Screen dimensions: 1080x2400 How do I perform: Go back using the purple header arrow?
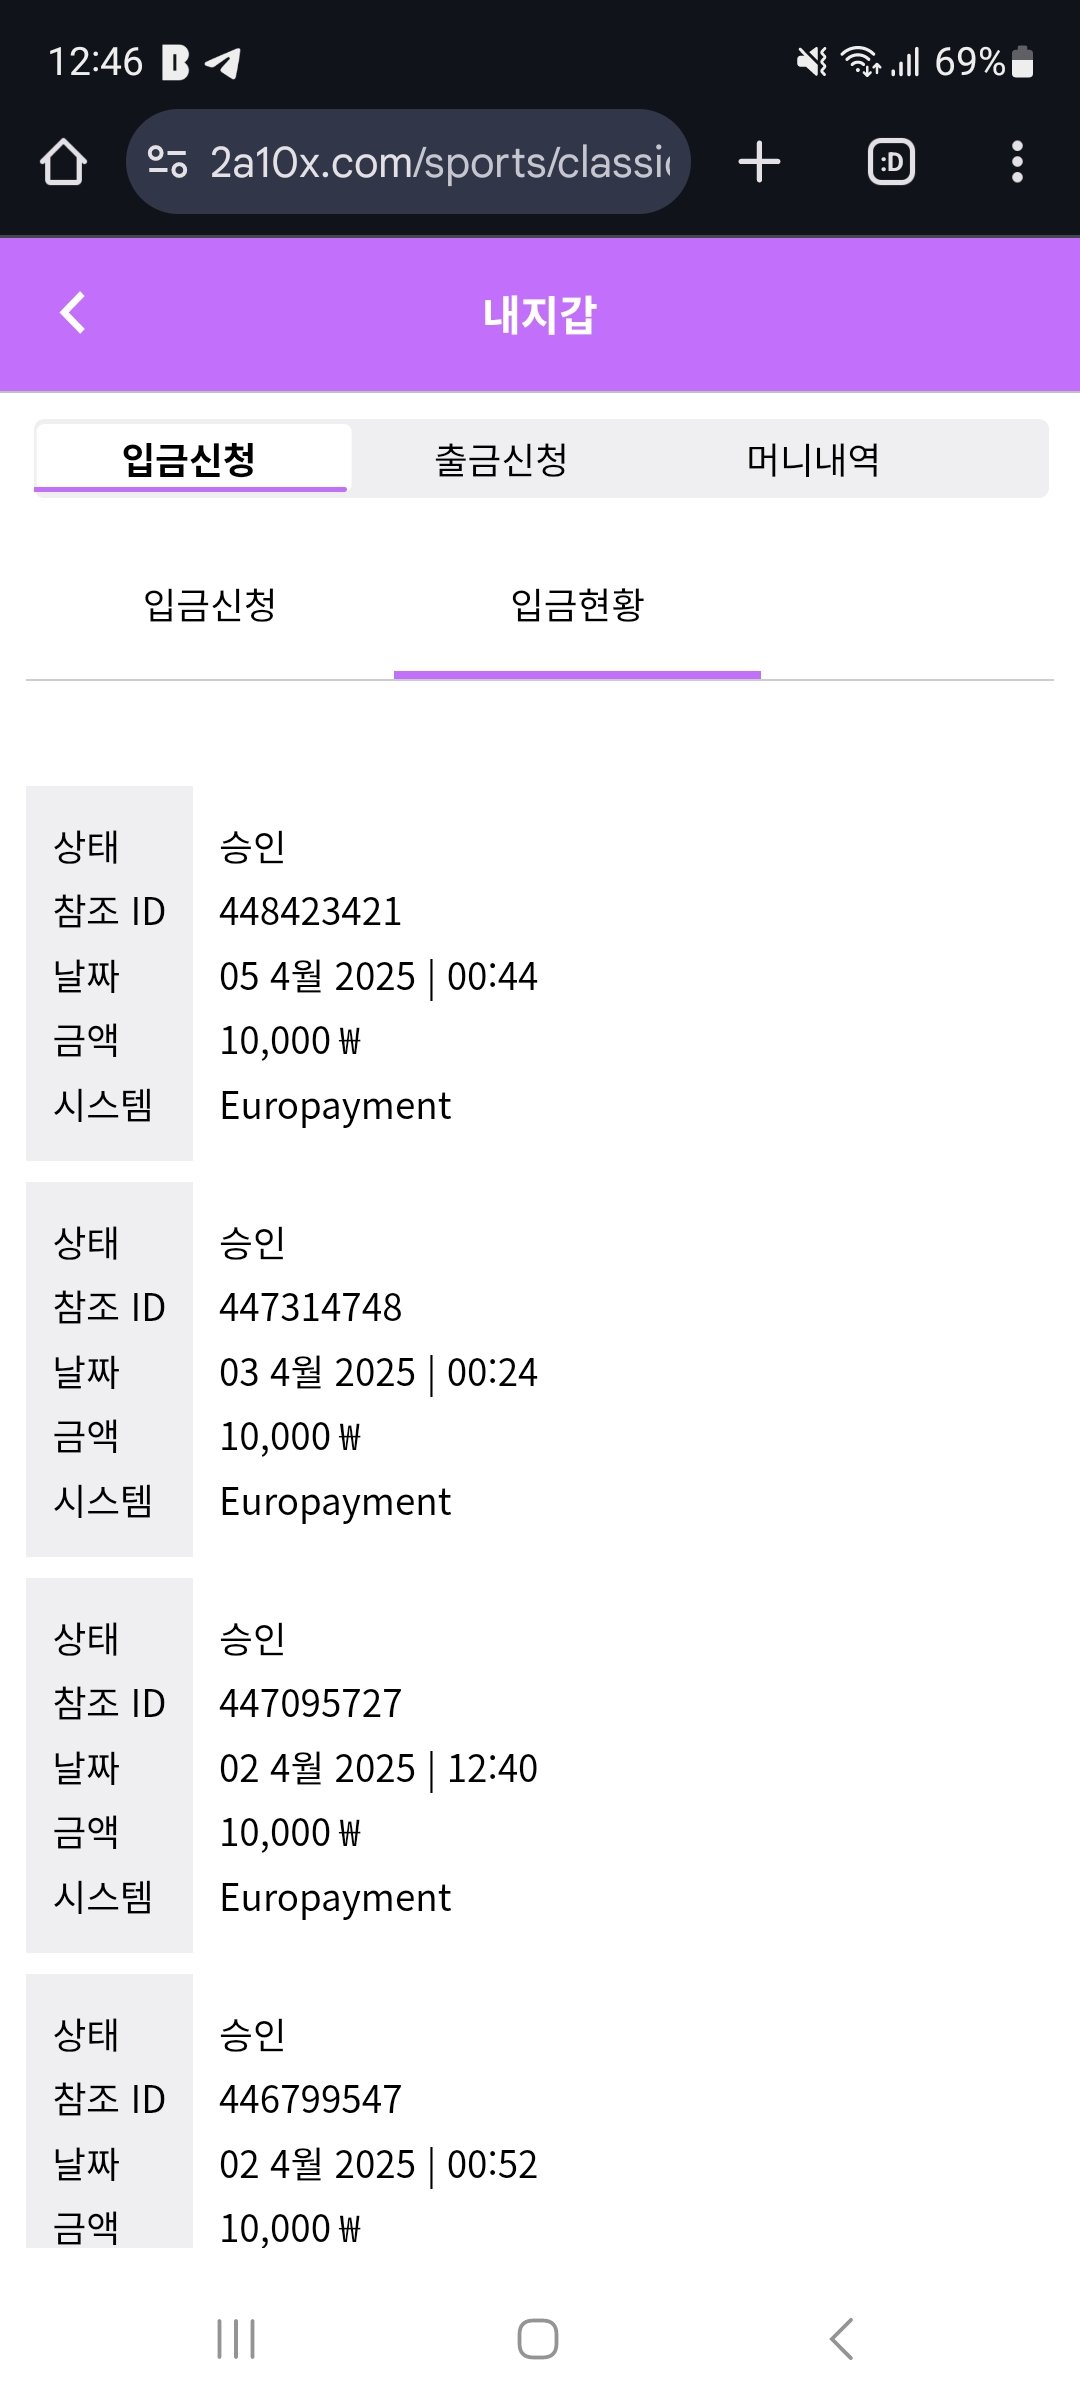[73, 313]
